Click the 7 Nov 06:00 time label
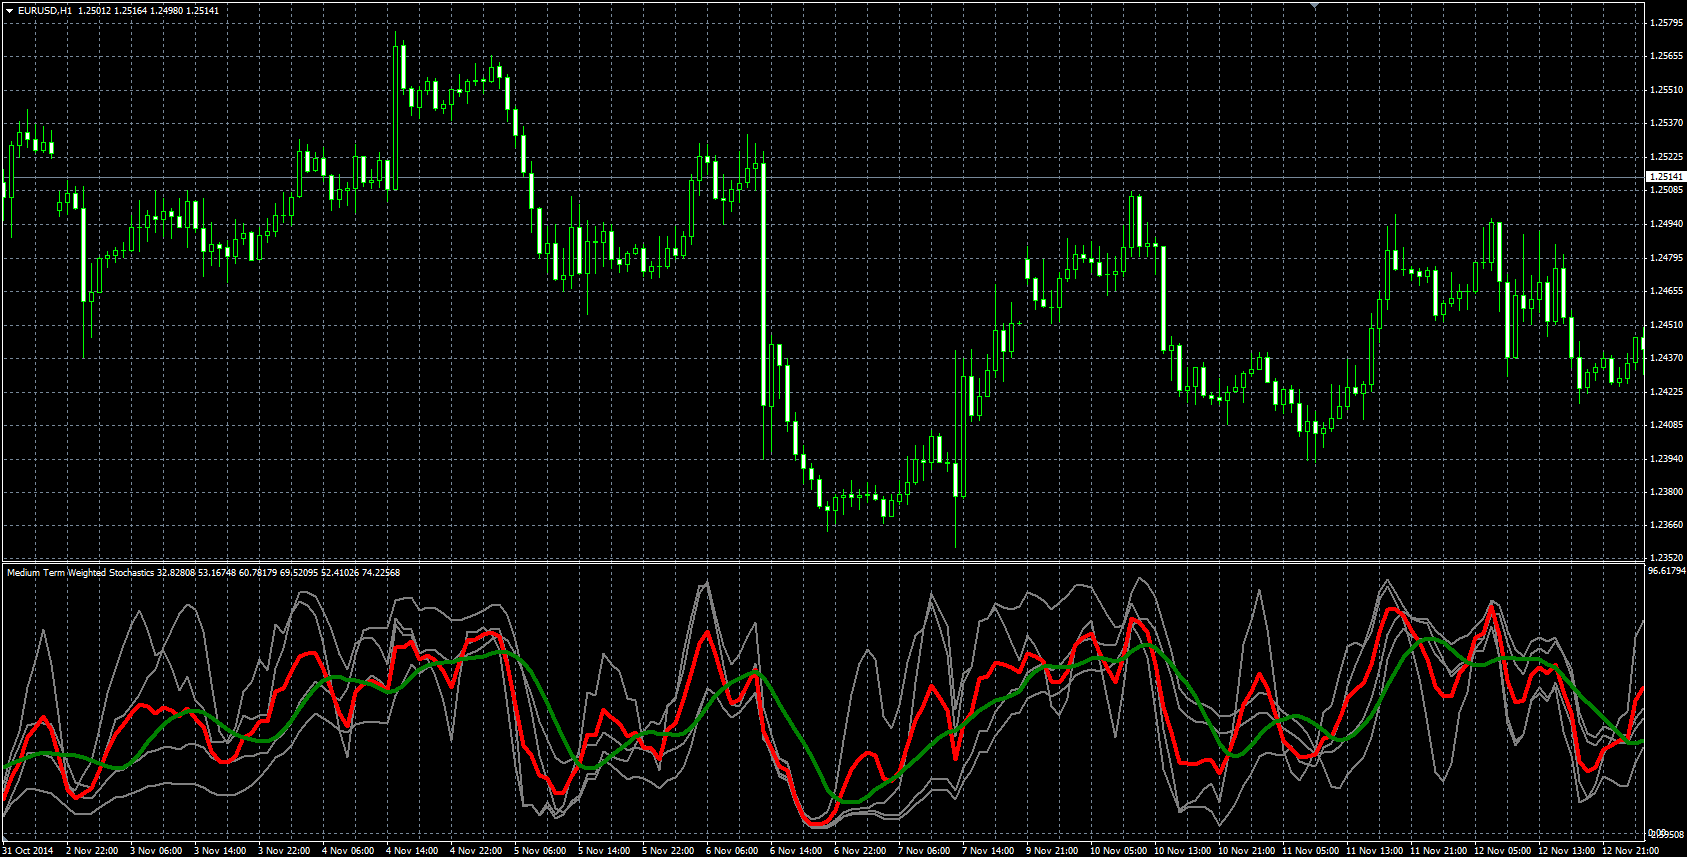This screenshot has height=857, width=1687. tap(924, 851)
